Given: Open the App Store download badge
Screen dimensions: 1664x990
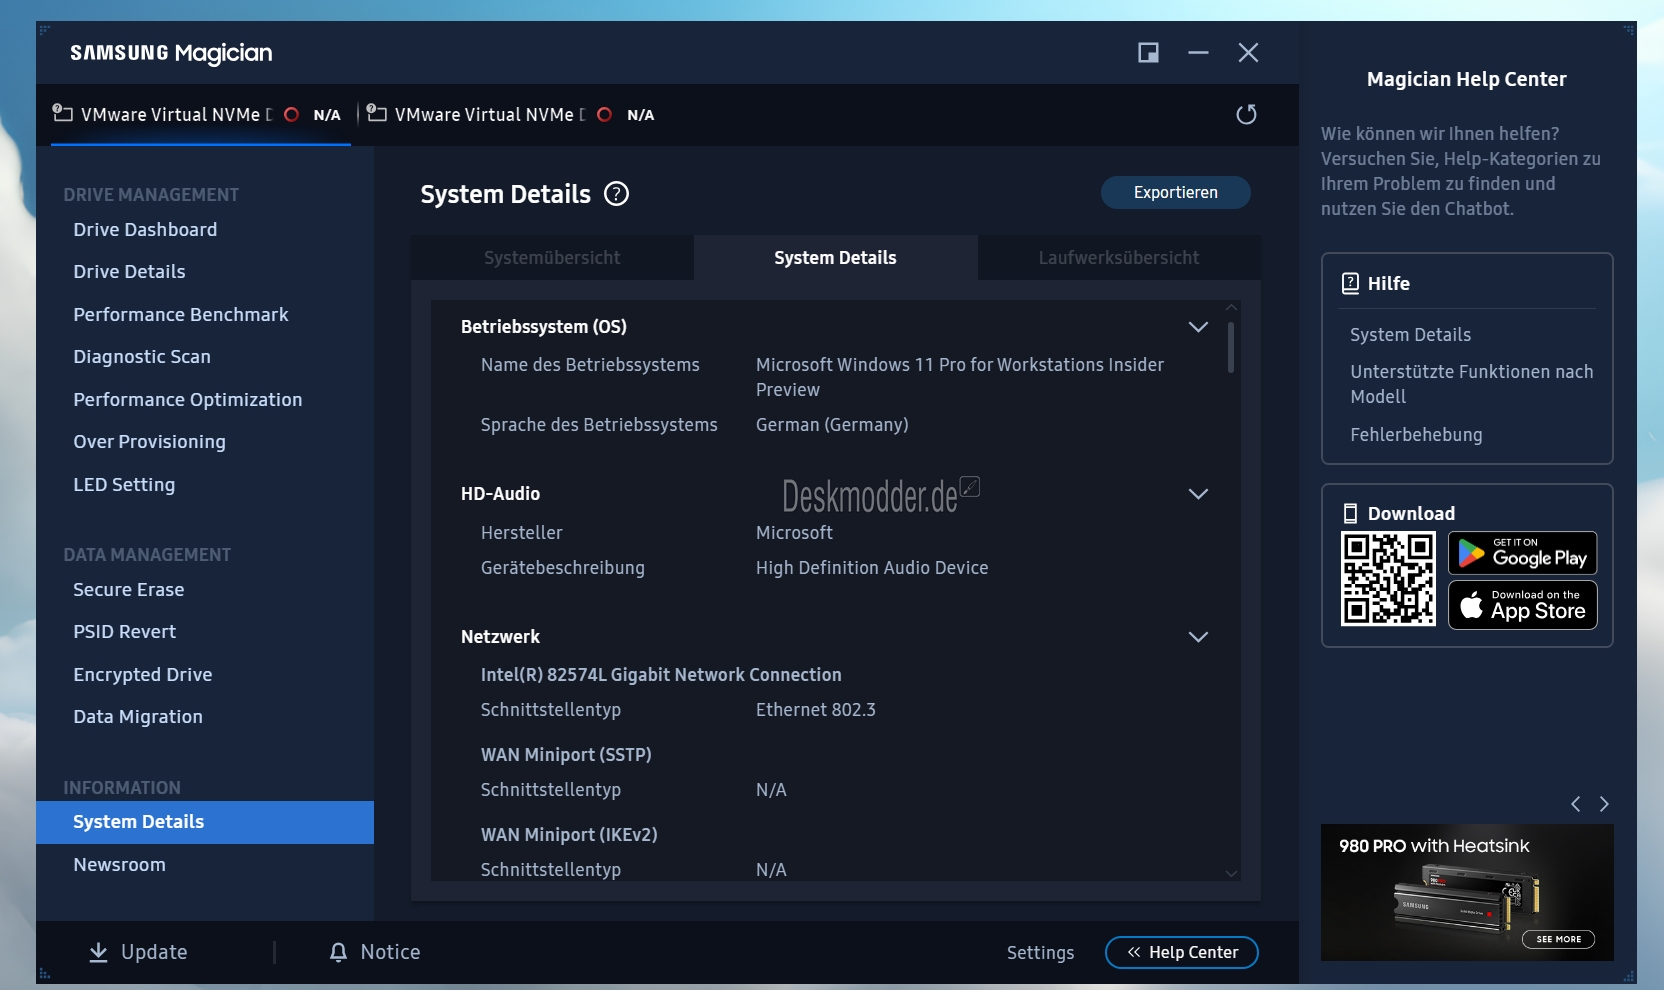Looking at the screenshot, I should tap(1522, 605).
